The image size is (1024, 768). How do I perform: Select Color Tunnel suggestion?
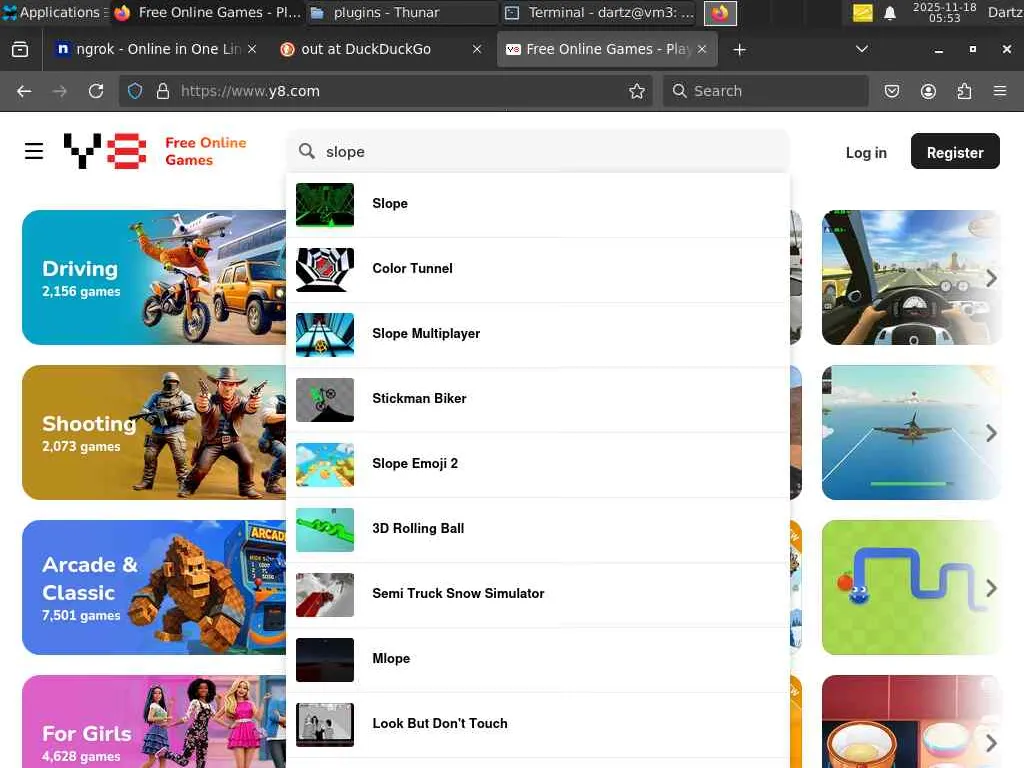click(537, 270)
